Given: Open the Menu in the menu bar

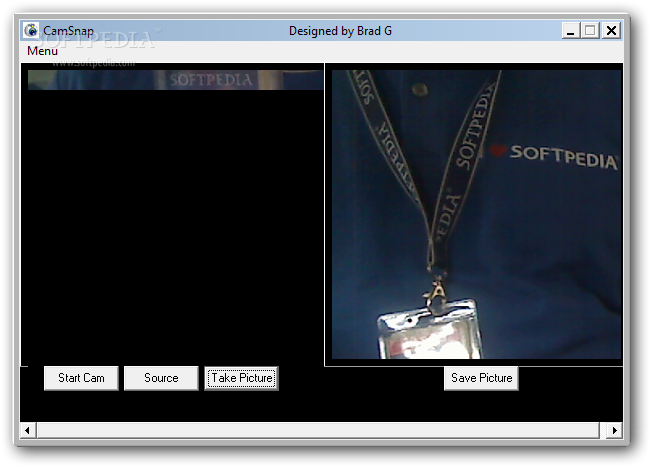Looking at the screenshot, I should coord(42,51).
